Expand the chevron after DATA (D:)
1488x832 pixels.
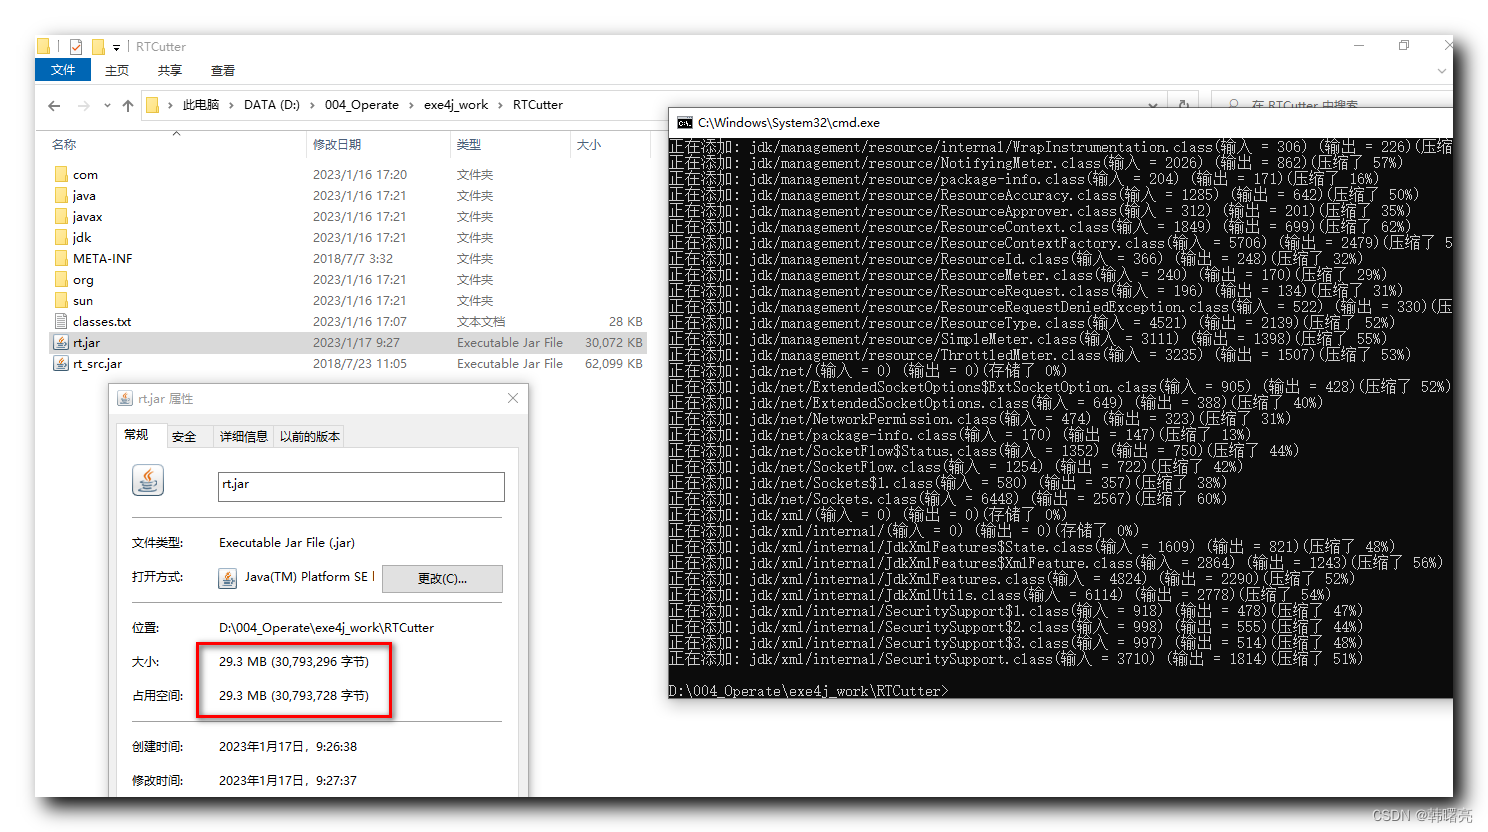click(x=312, y=105)
